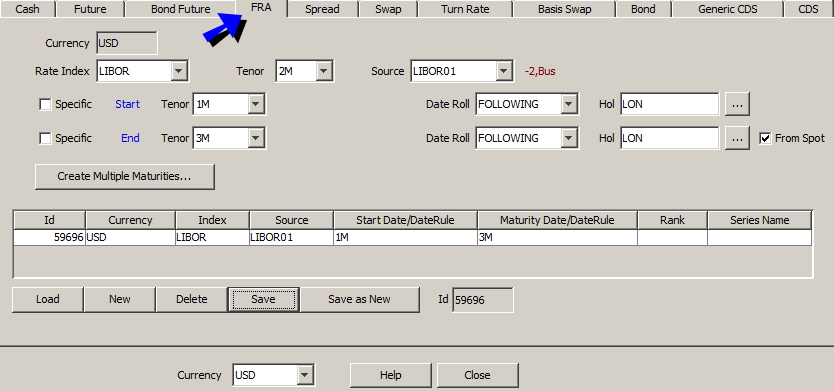Open the End Tenor 3M dropdown
The image size is (834, 391).
[x=256, y=138]
